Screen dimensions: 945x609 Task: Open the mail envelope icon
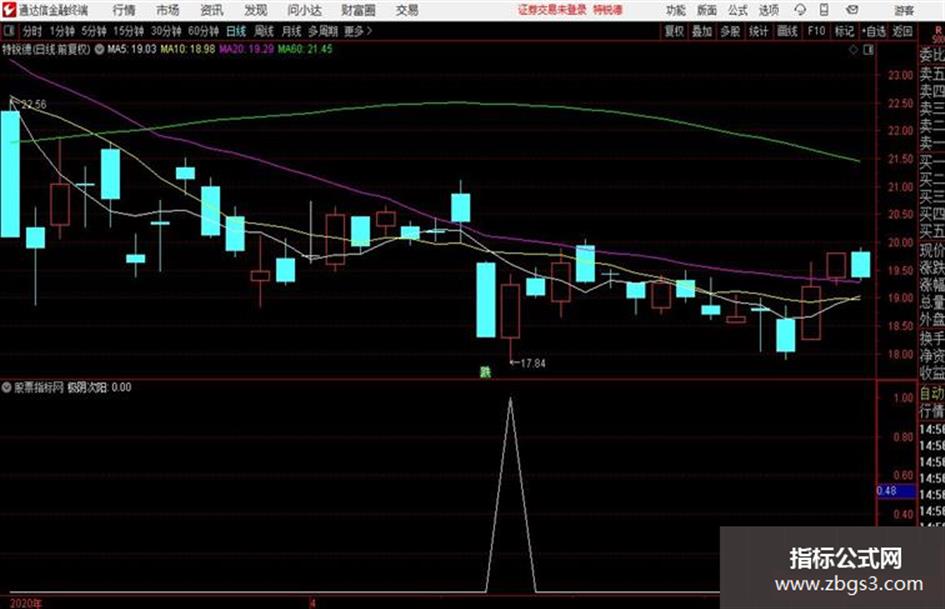pyautogui.click(x=852, y=10)
